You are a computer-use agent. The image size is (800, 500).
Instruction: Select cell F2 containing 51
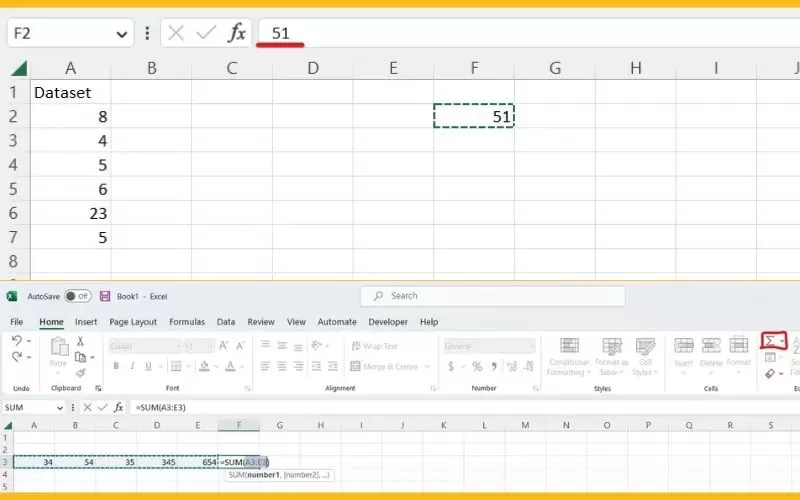[474, 116]
